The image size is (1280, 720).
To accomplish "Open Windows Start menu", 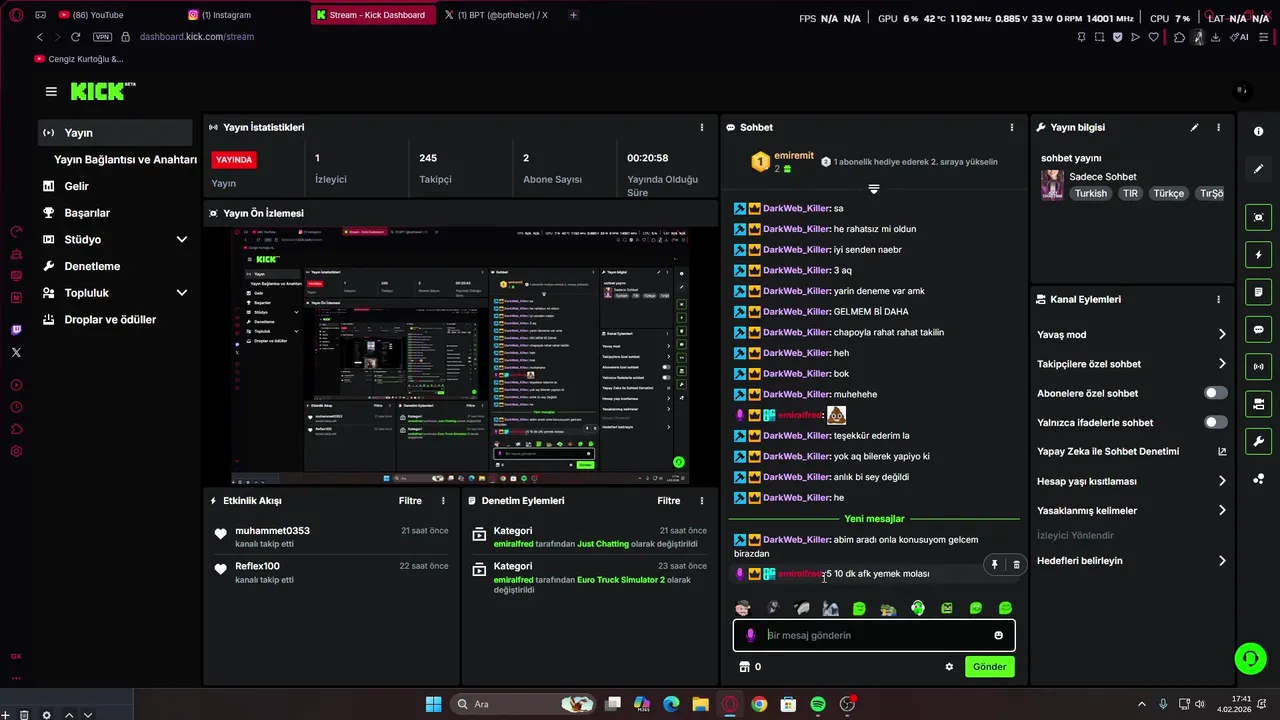I will coord(433,704).
